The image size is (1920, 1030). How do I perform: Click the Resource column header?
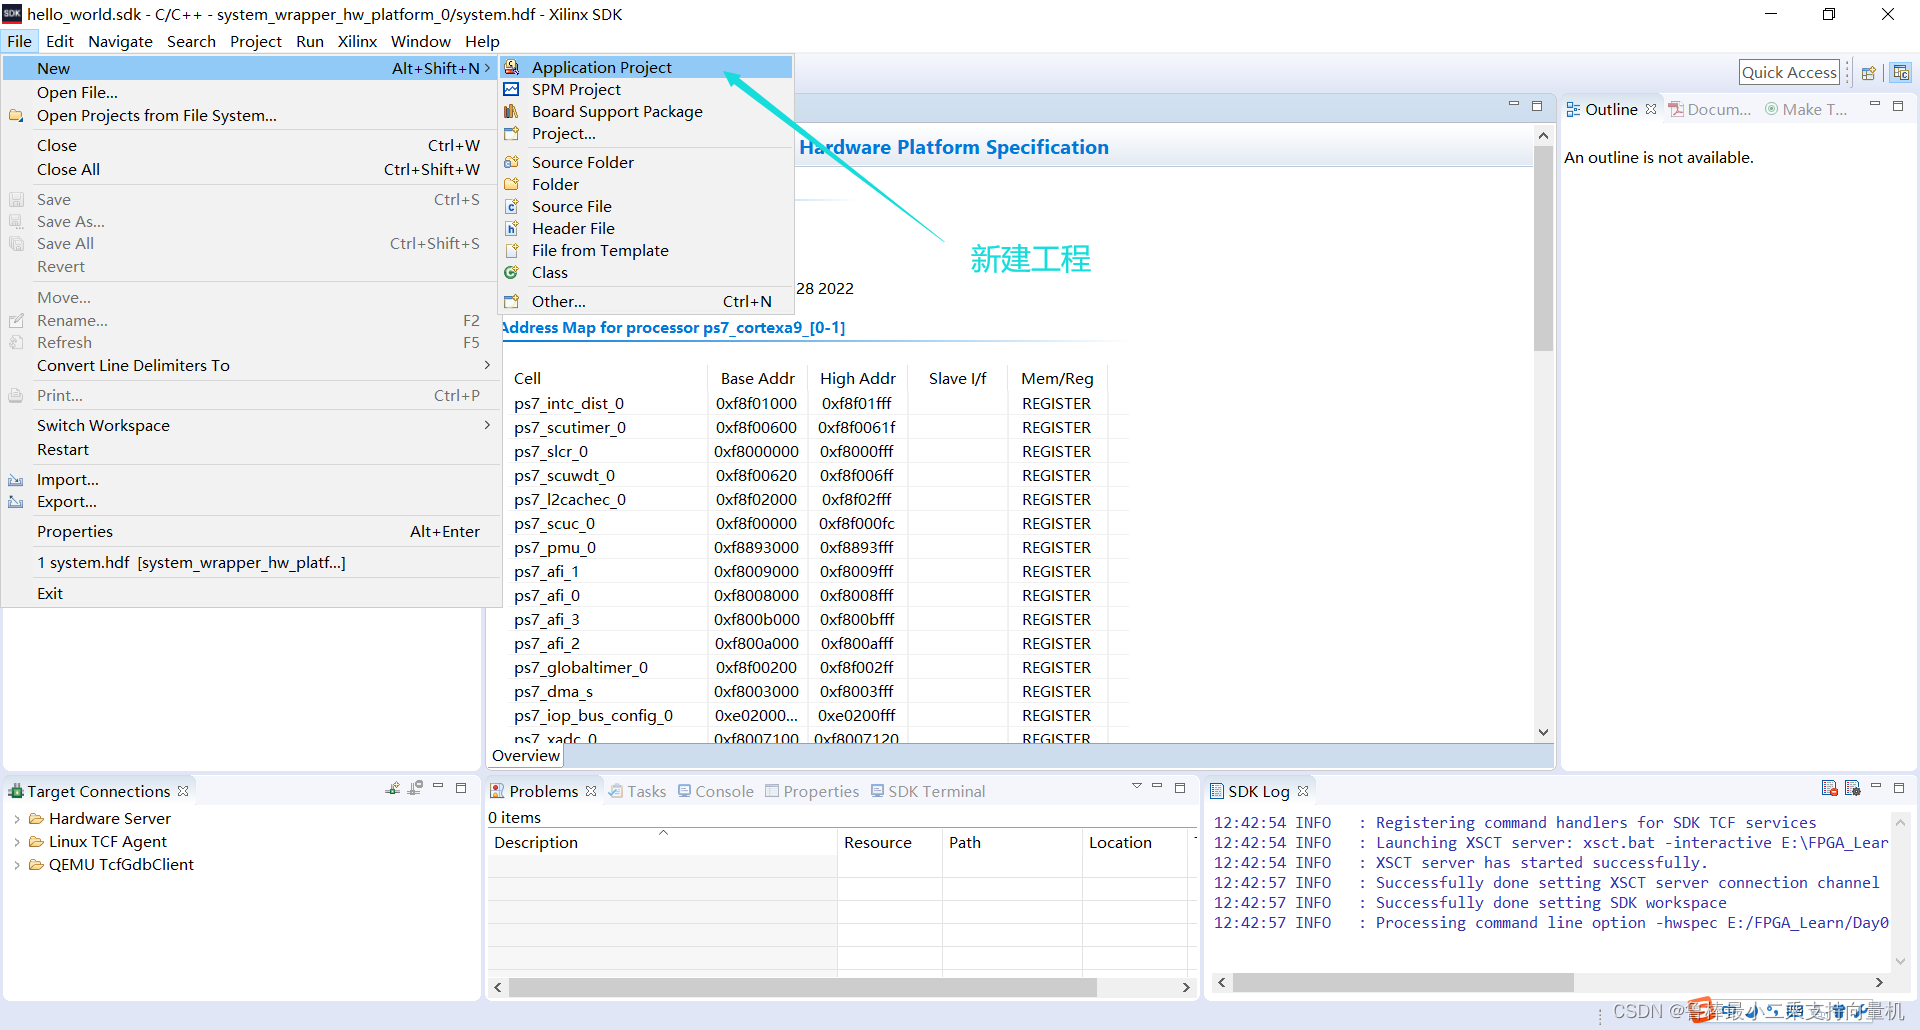coord(889,843)
